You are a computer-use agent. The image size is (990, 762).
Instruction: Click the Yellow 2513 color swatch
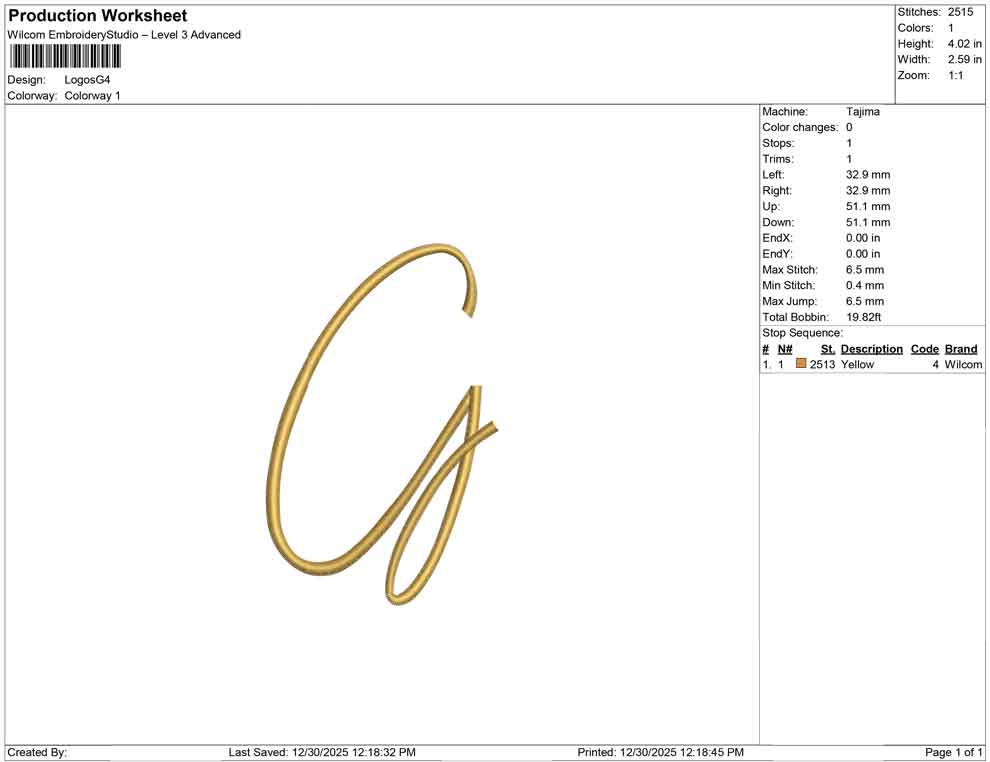tap(801, 364)
